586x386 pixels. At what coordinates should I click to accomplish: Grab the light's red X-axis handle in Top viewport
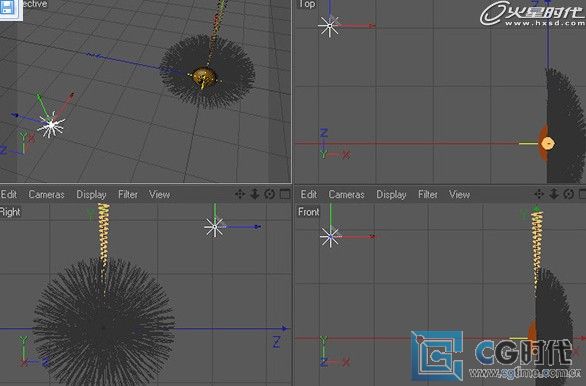[x=371, y=26]
